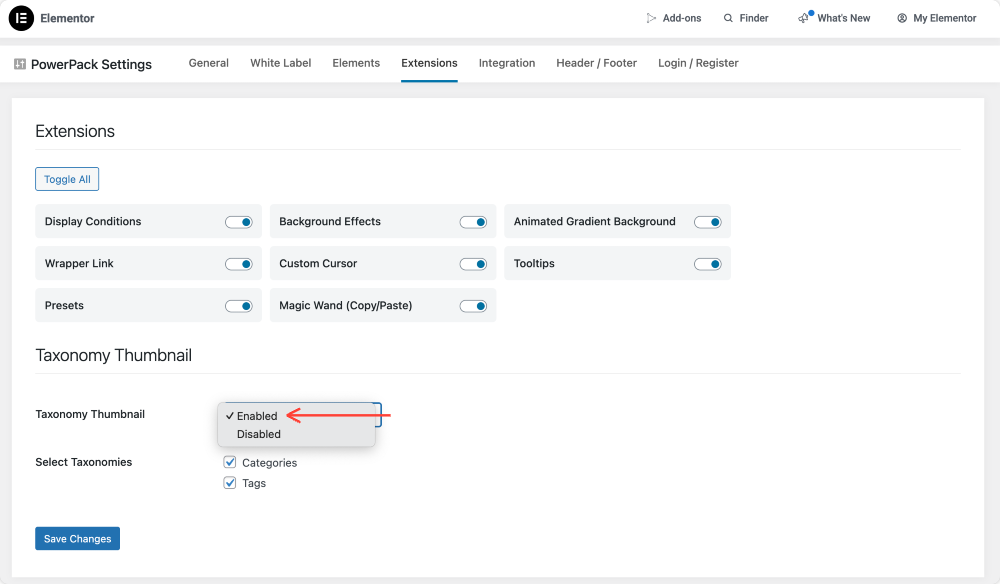This screenshot has width=1000, height=584.
Task: Click the PowerPack Settings icon
Action: click(20, 64)
